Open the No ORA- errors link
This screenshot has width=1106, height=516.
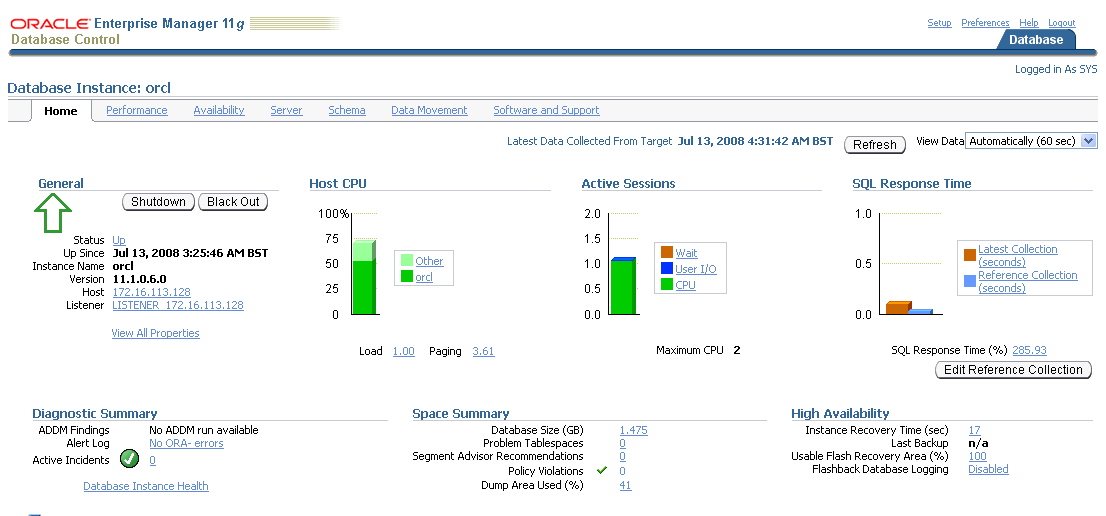[x=186, y=443]
